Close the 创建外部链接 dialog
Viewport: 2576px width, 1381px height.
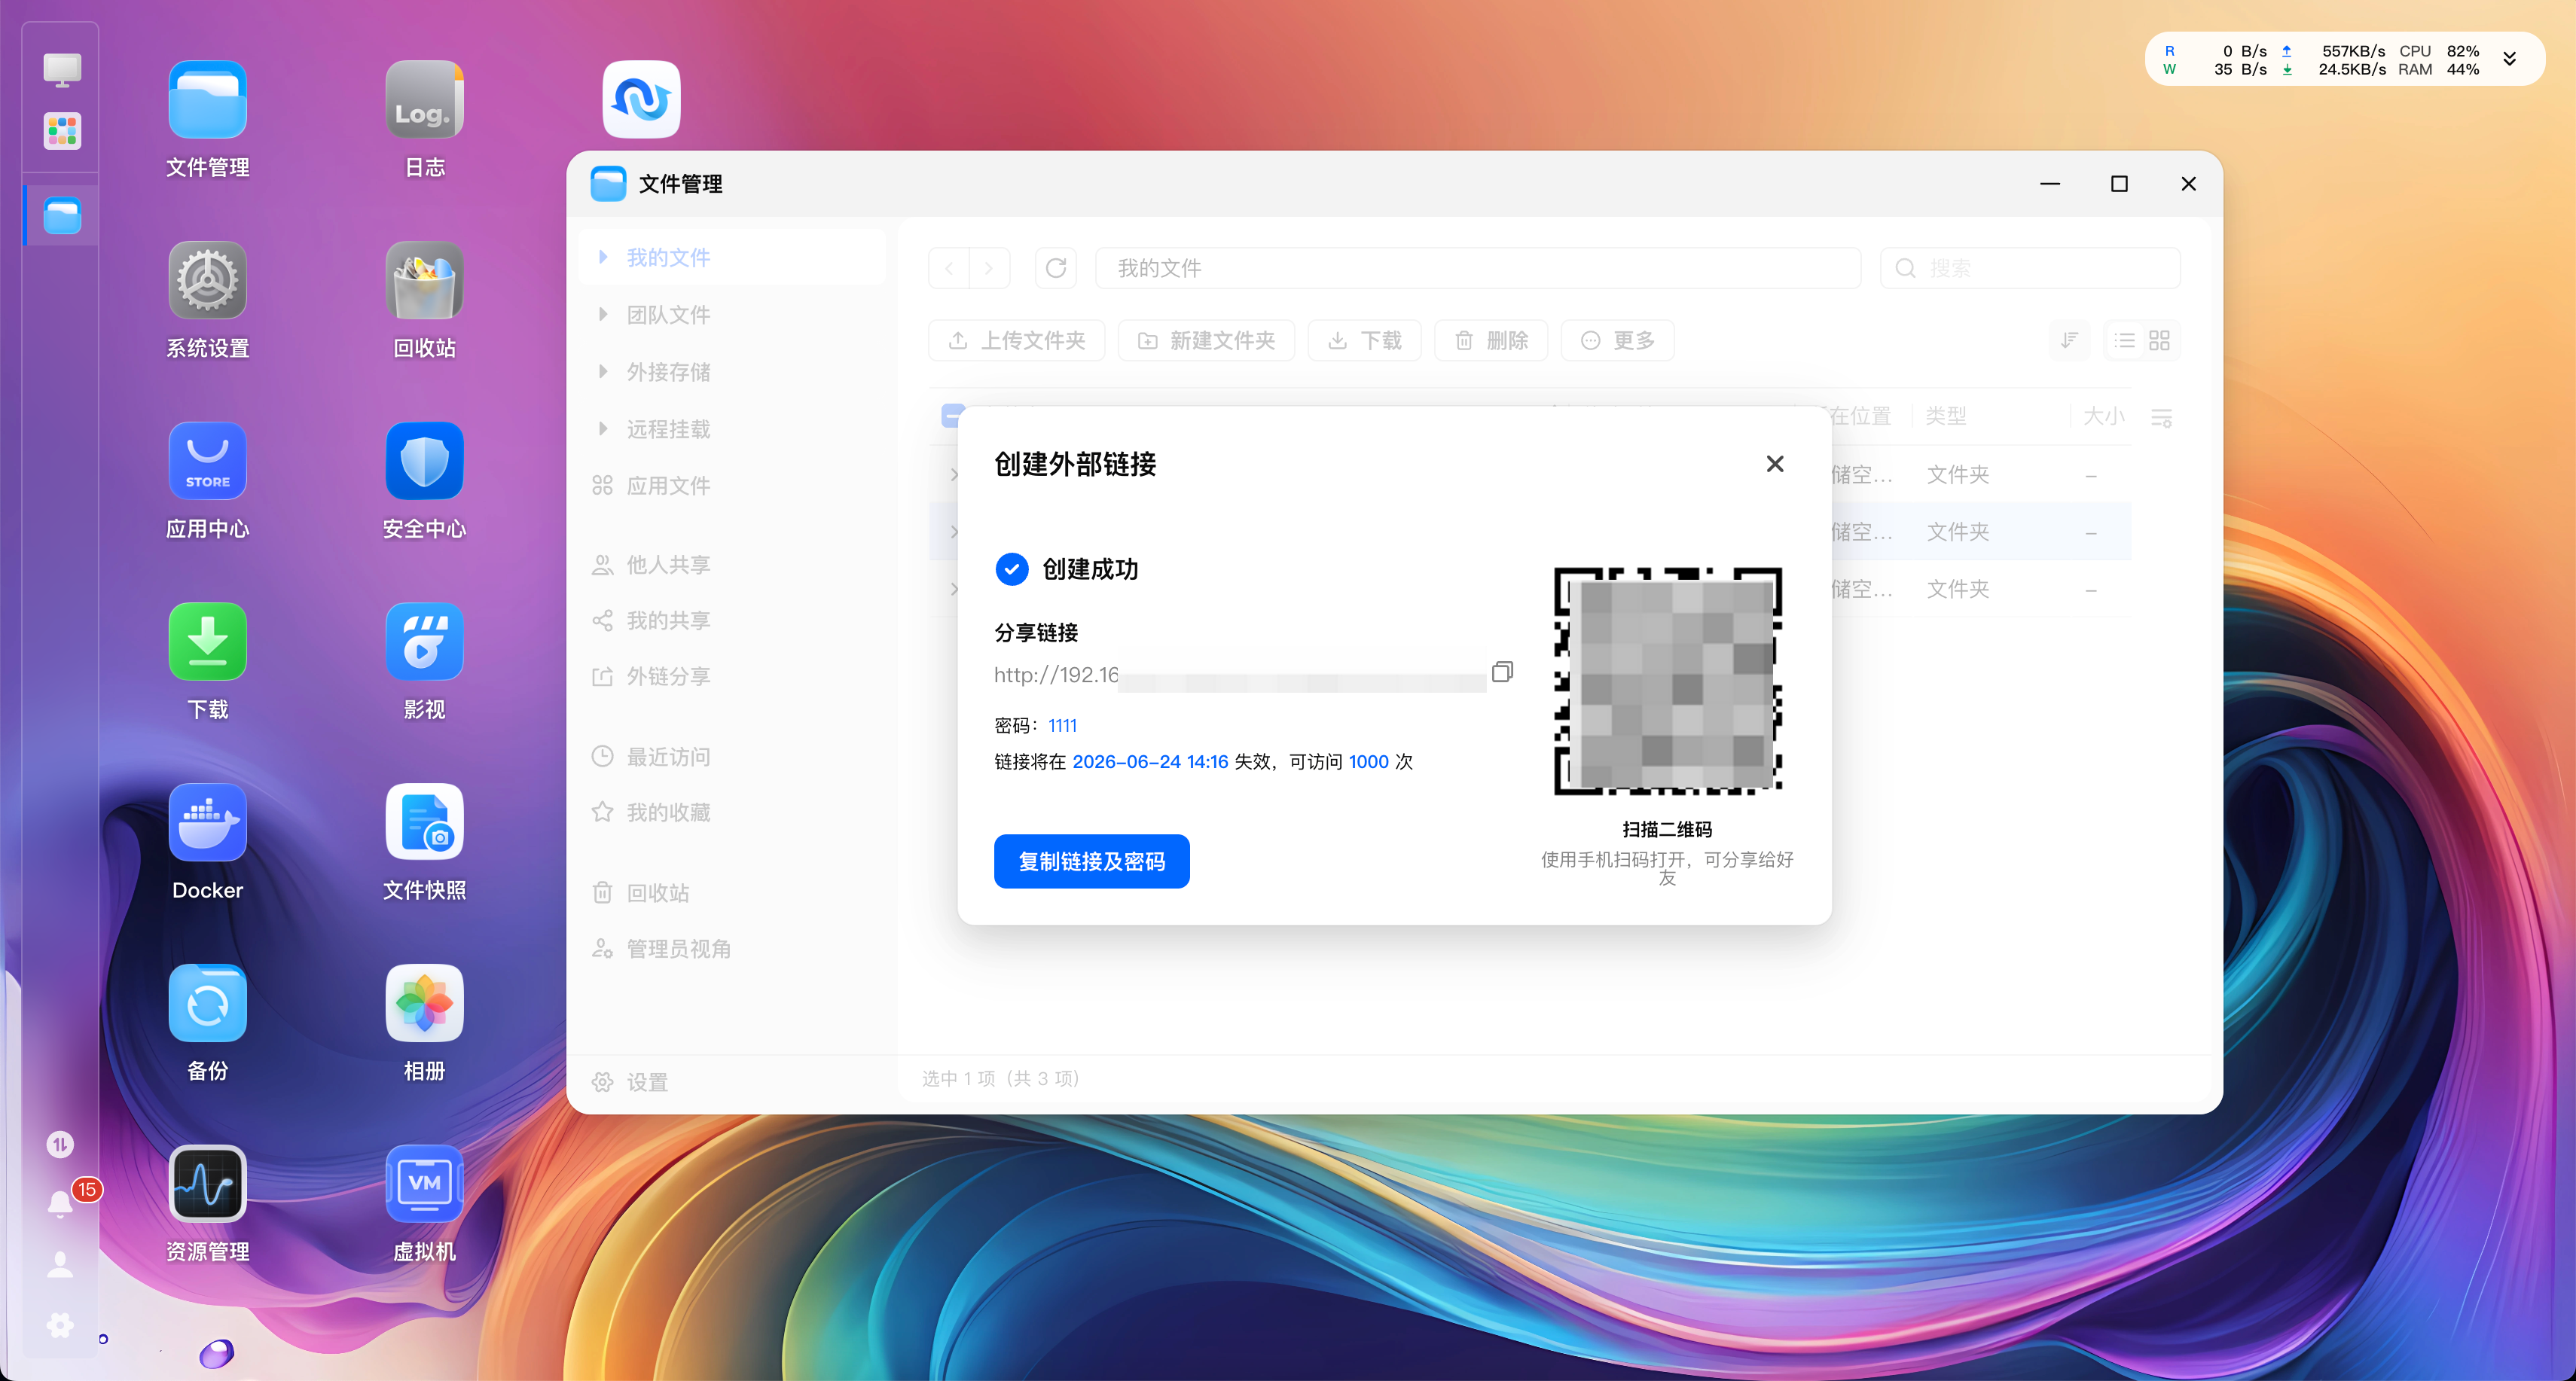coord(1775,464)
